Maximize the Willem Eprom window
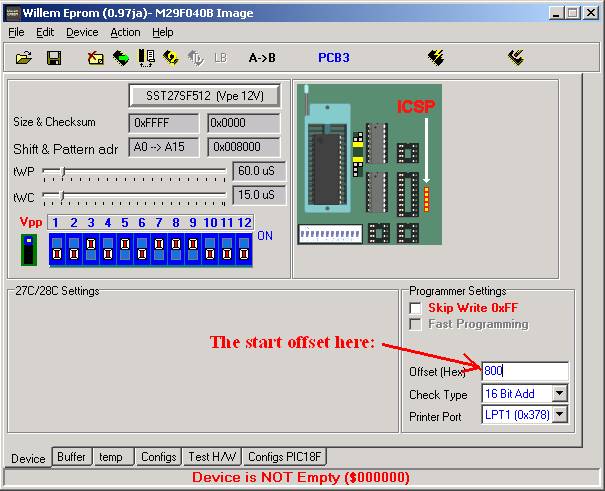 (x=573, y=13)
